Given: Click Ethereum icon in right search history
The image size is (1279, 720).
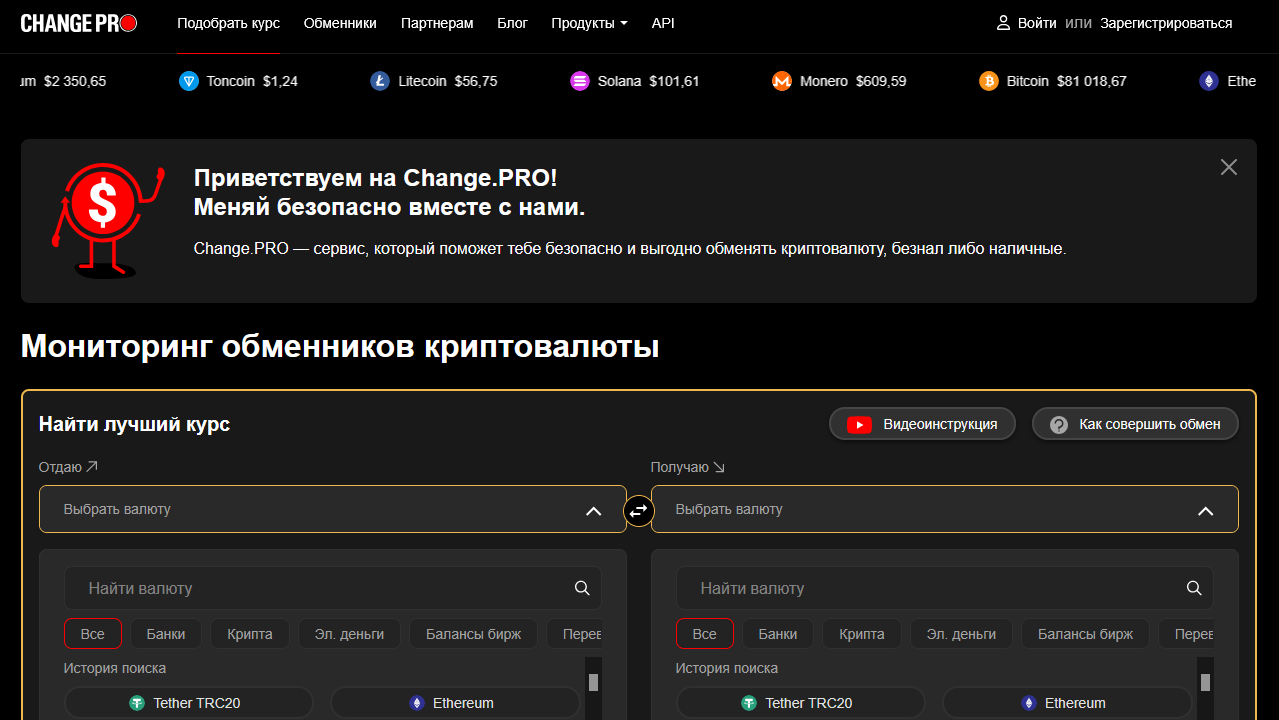Looking at the screenshot, I should pos(1029,703).
